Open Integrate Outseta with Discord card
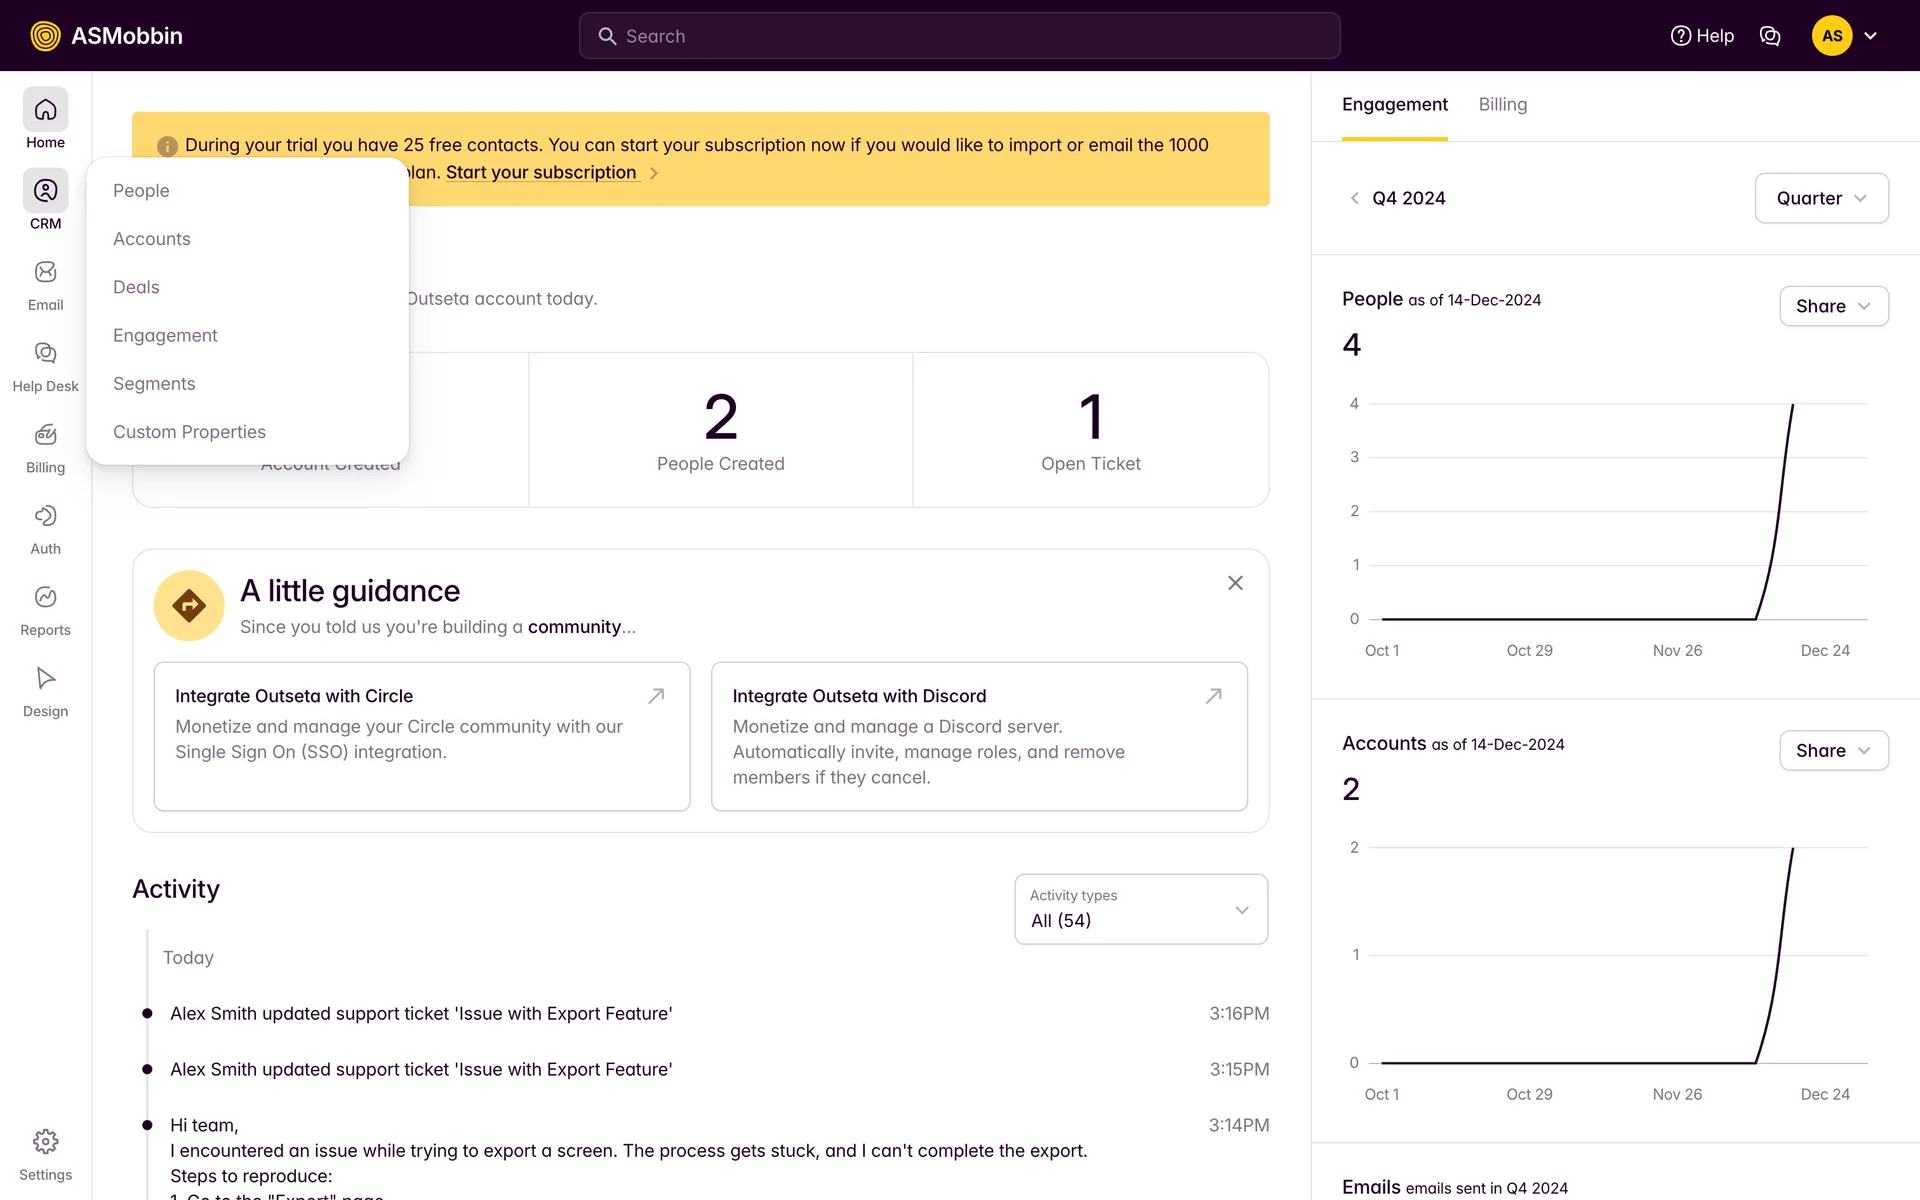 tap(978, 735)
